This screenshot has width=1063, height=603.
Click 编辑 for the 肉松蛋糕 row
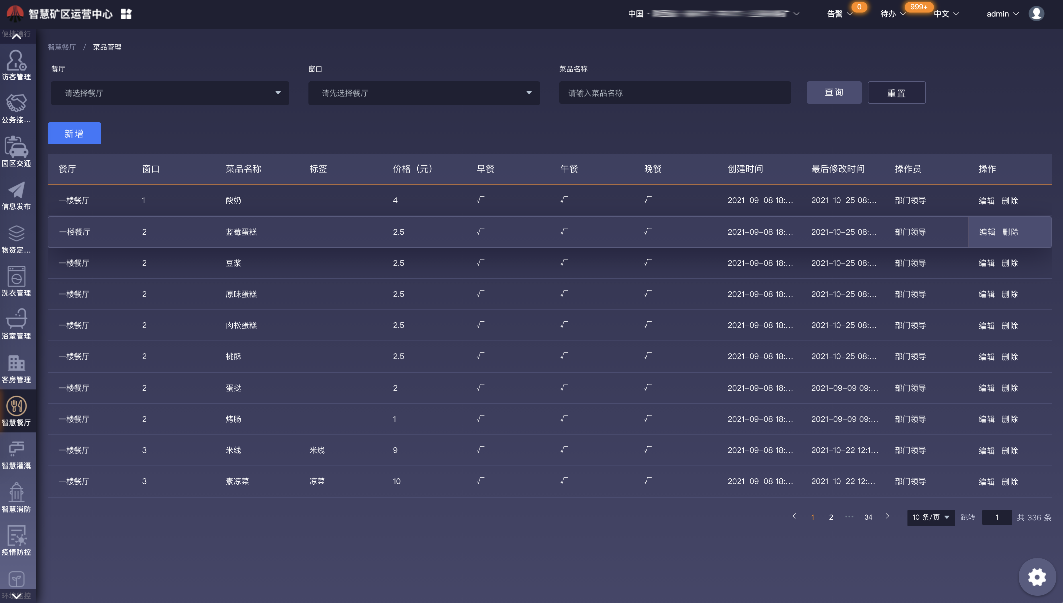986,326
